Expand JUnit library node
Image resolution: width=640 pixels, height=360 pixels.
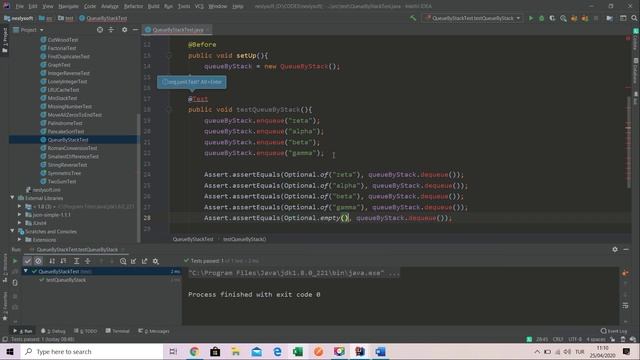pos(19,223)
